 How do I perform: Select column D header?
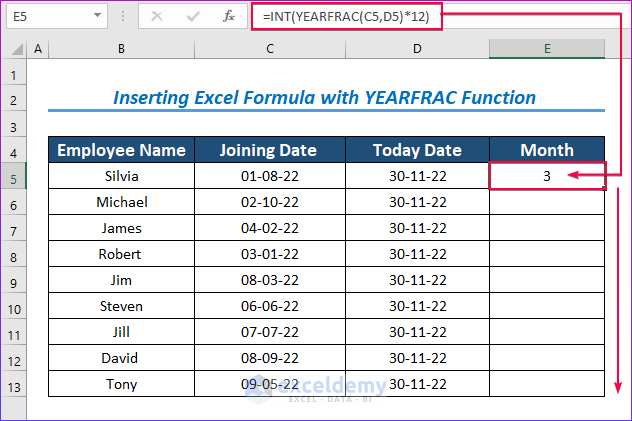pos(417,49)
